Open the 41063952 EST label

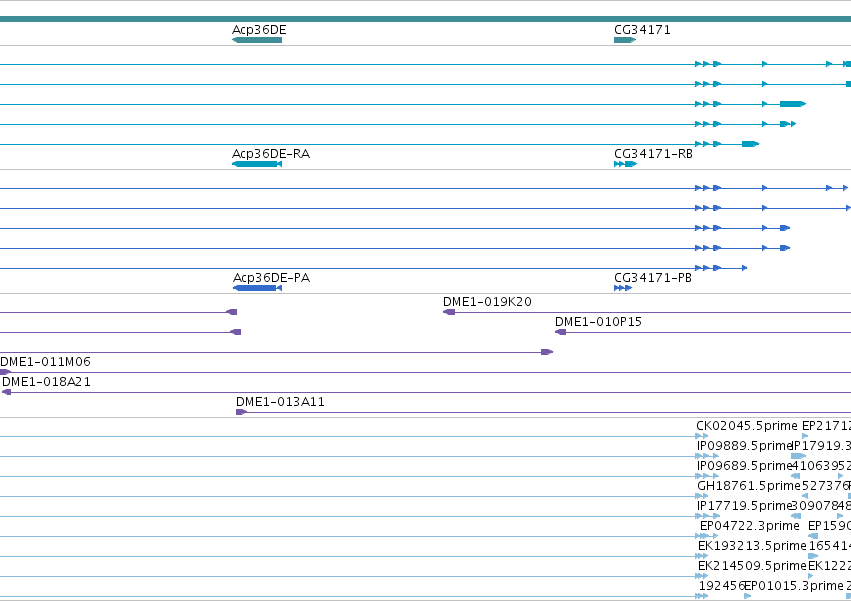pos(821,466)
